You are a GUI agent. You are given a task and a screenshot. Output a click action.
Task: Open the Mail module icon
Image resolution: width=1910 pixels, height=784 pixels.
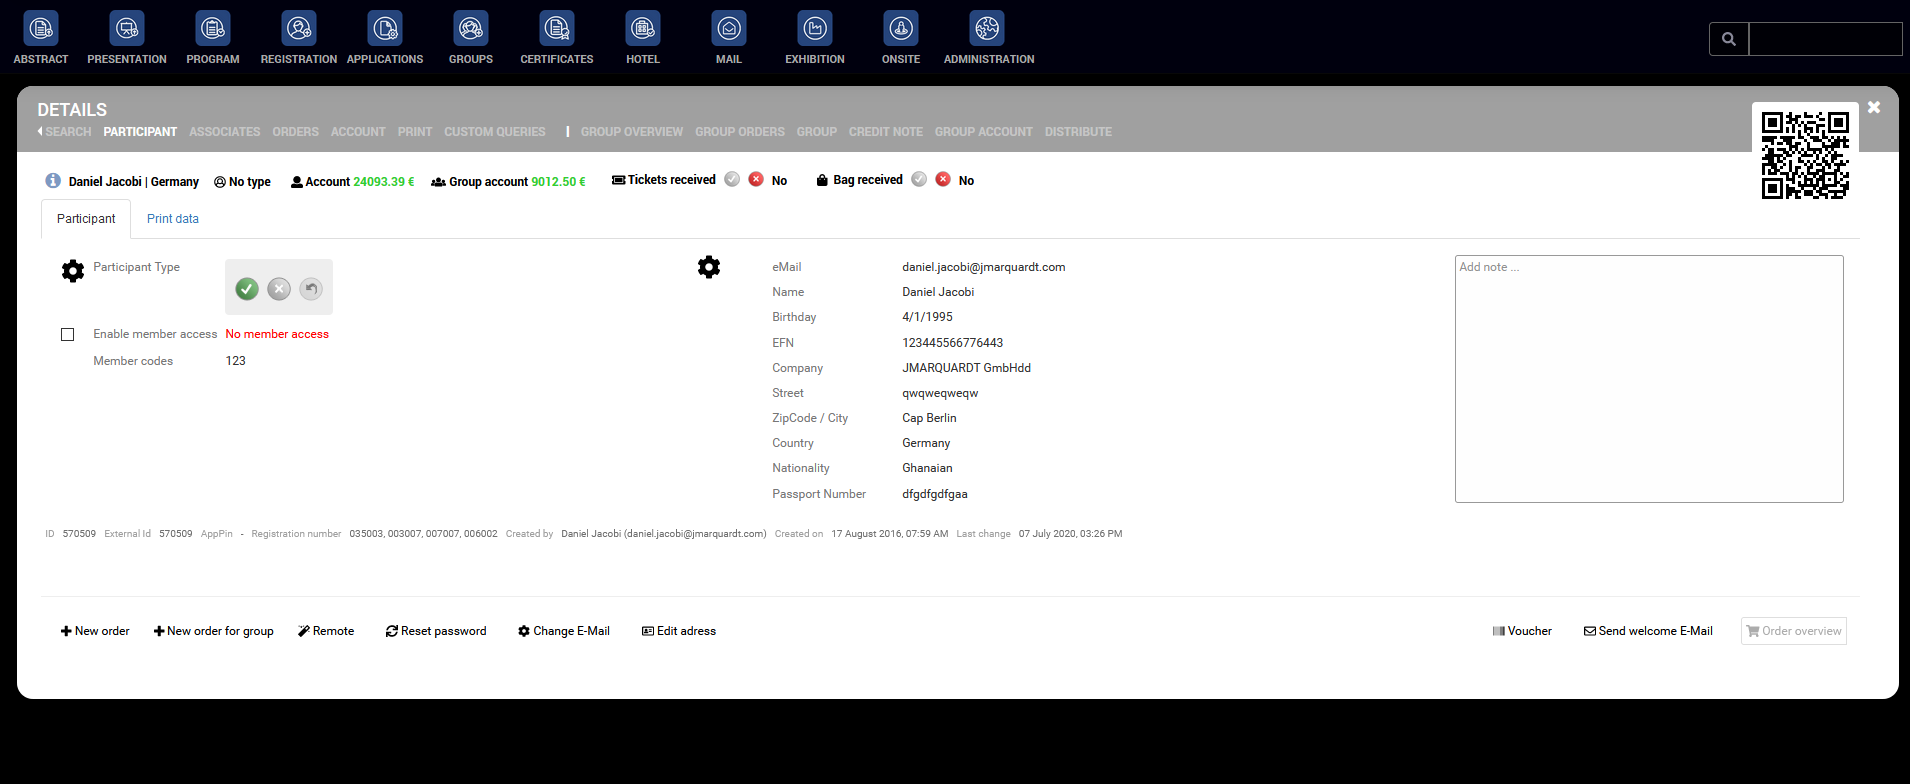point(729,29)
